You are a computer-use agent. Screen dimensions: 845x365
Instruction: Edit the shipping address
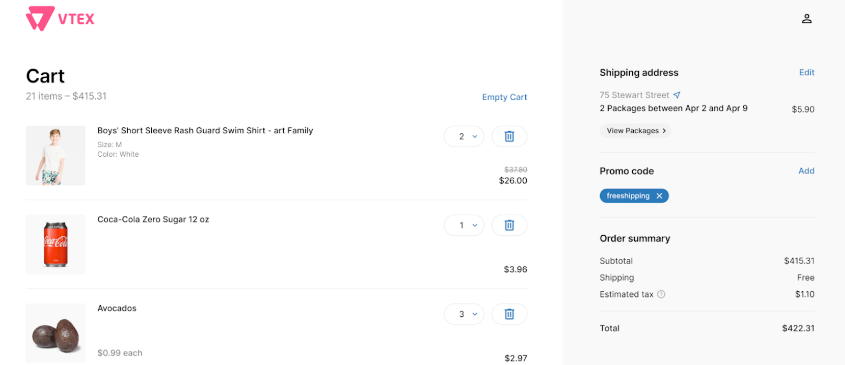point(807,72)
